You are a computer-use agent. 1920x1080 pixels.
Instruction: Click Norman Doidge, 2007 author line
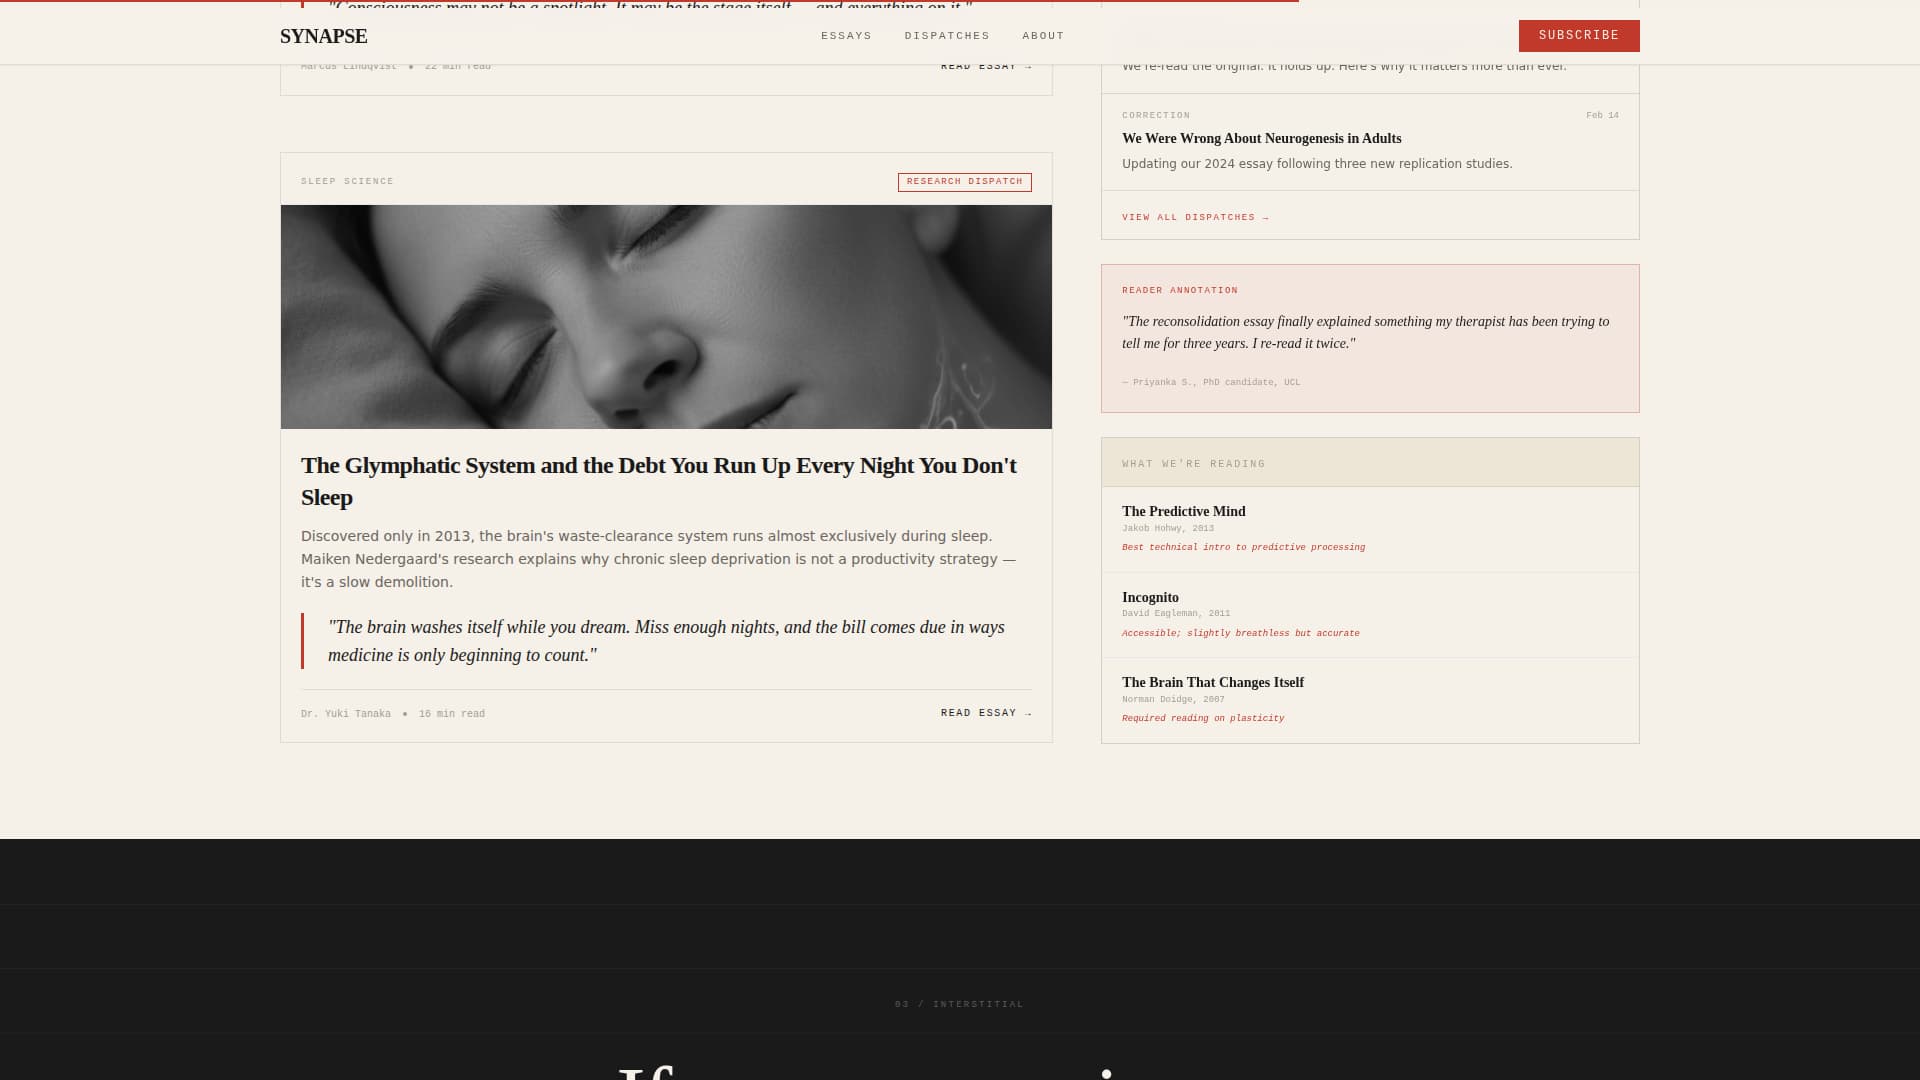tap(1173, 699)
